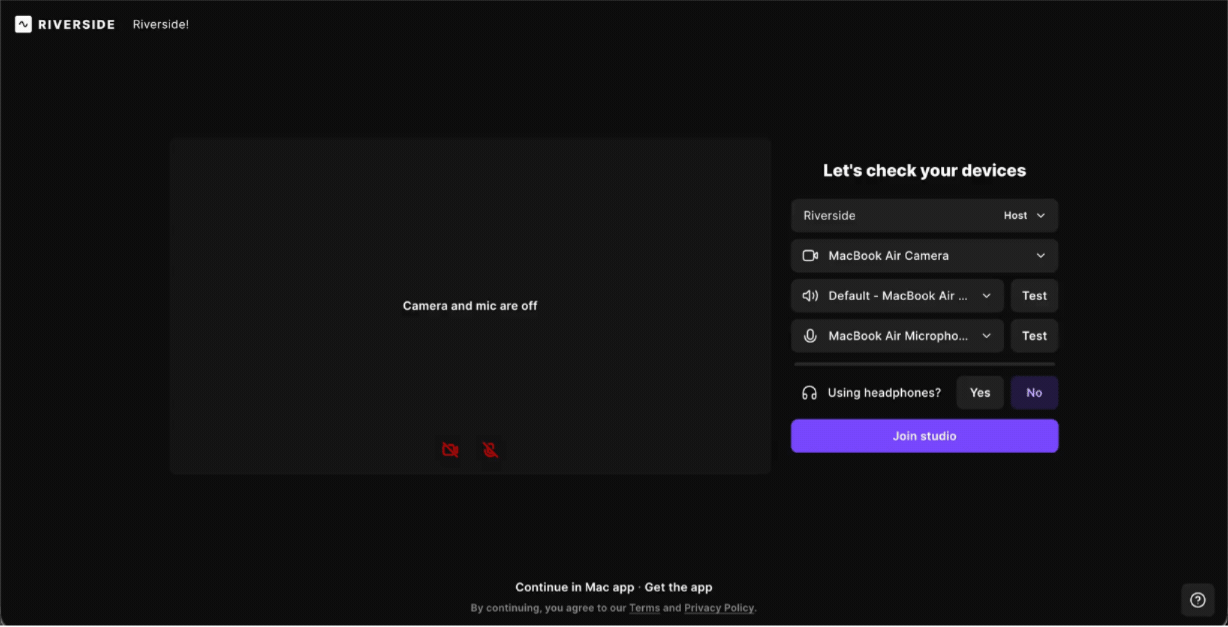Screen dimensions: 1228x627
Task: Click the microphone icon in the input selector
Action: [x=811, y=336]
